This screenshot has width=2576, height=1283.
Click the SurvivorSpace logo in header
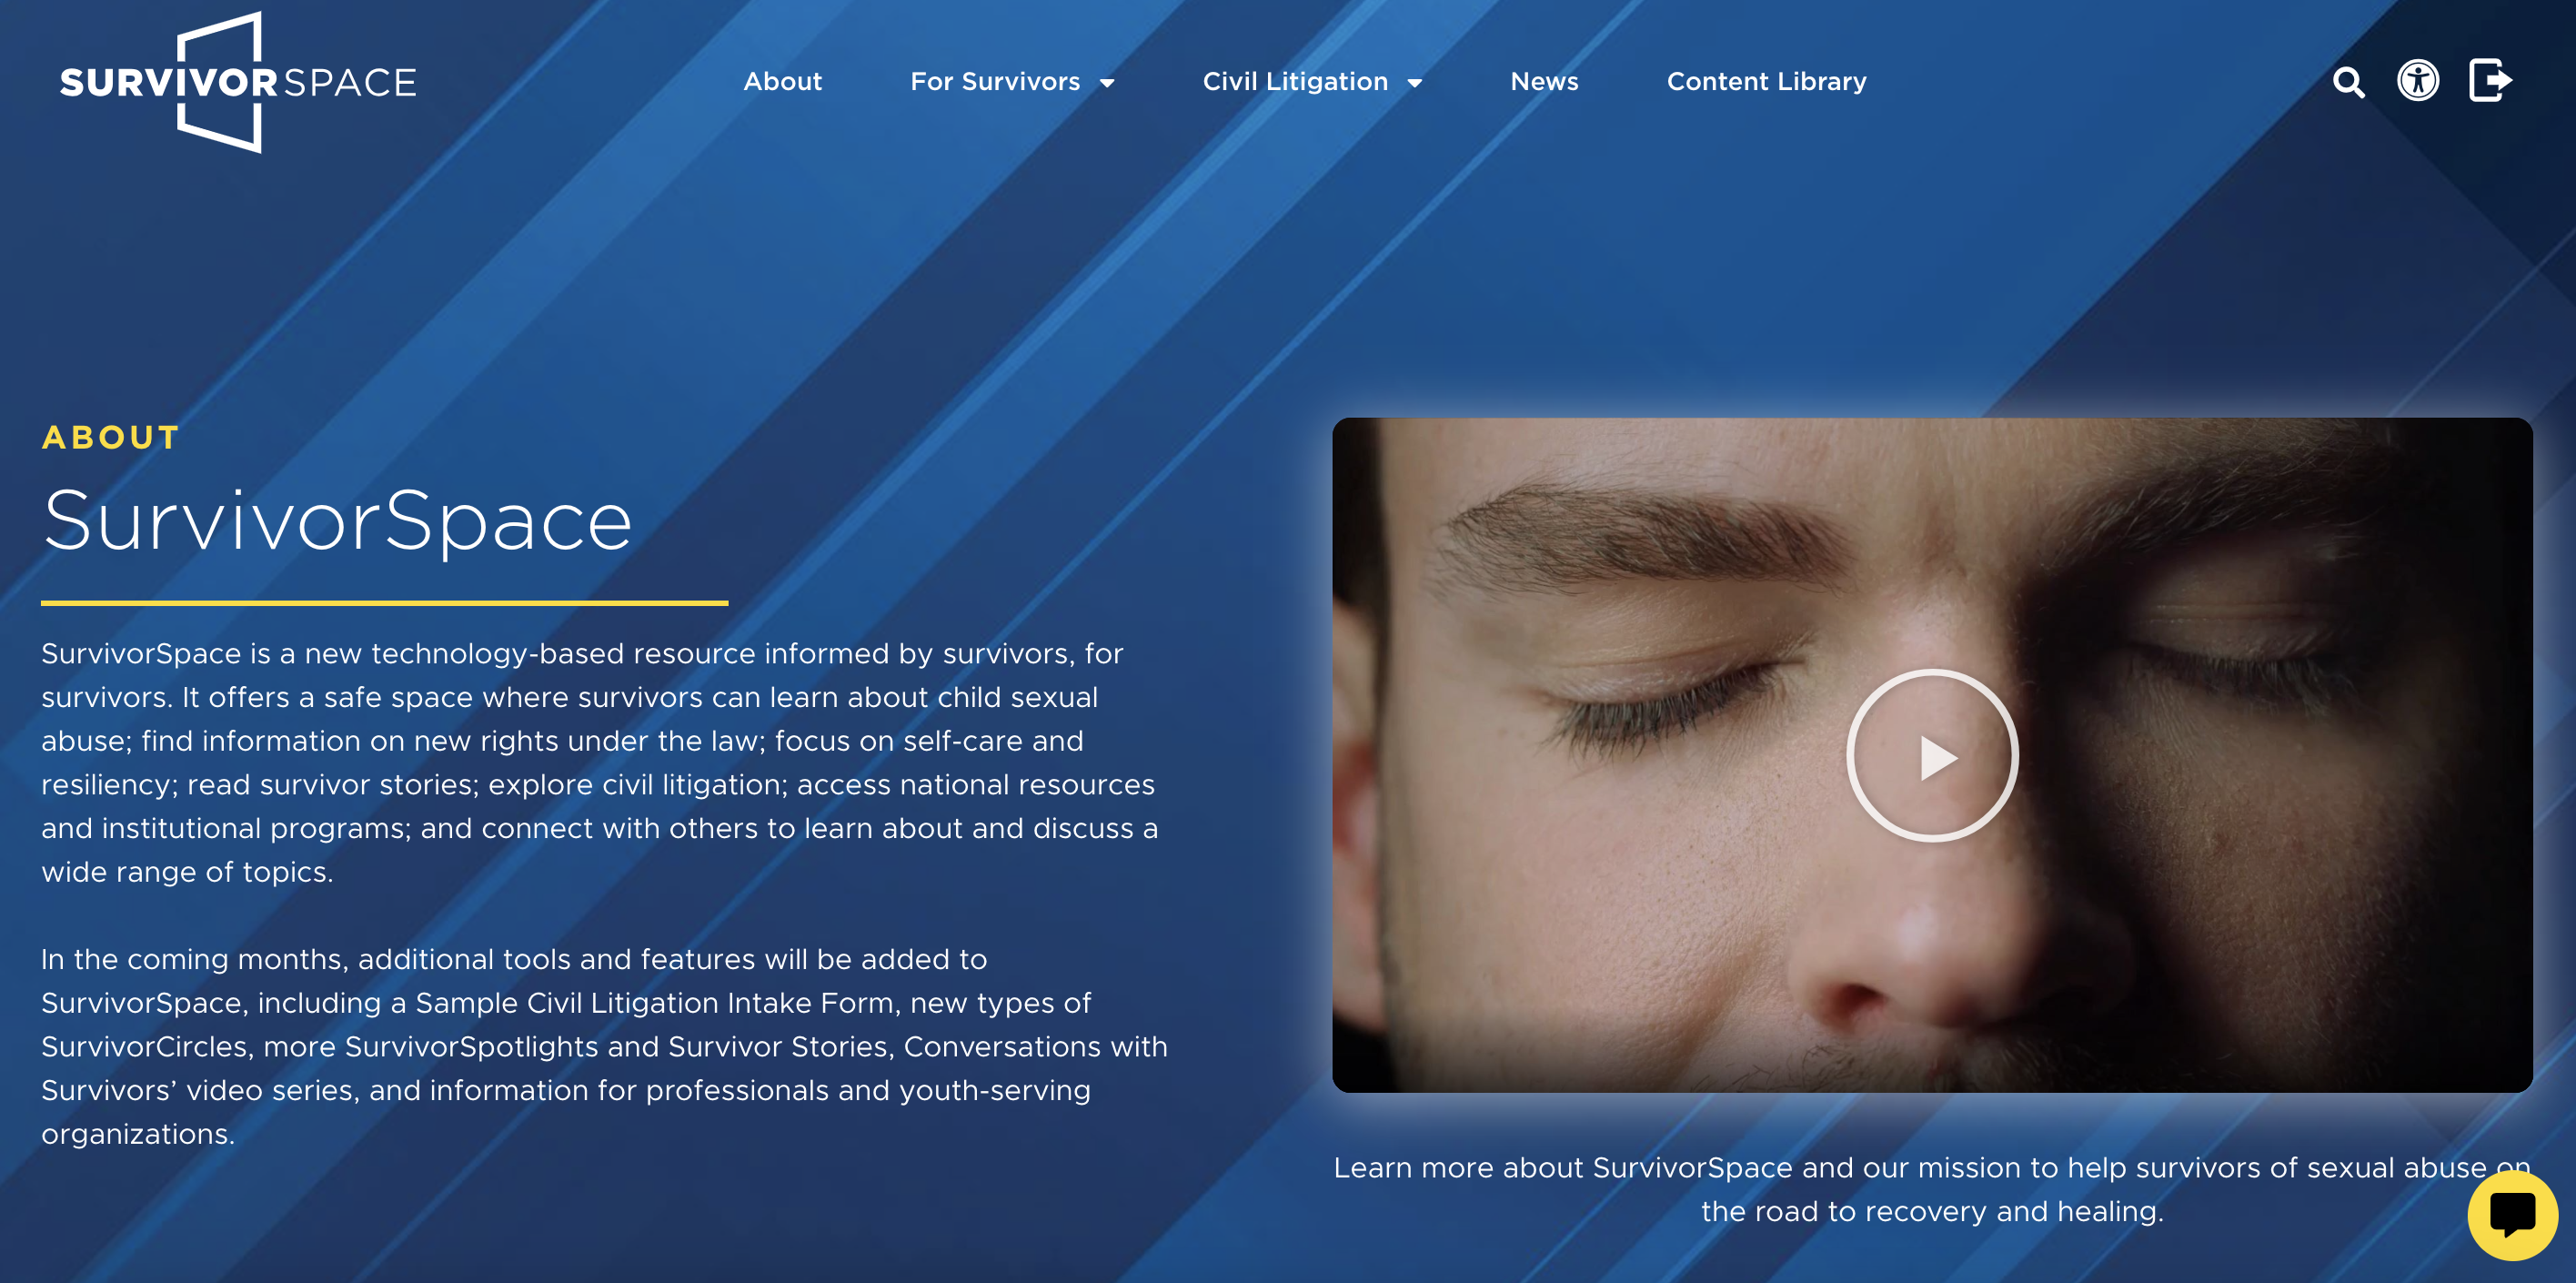point(238,82)
